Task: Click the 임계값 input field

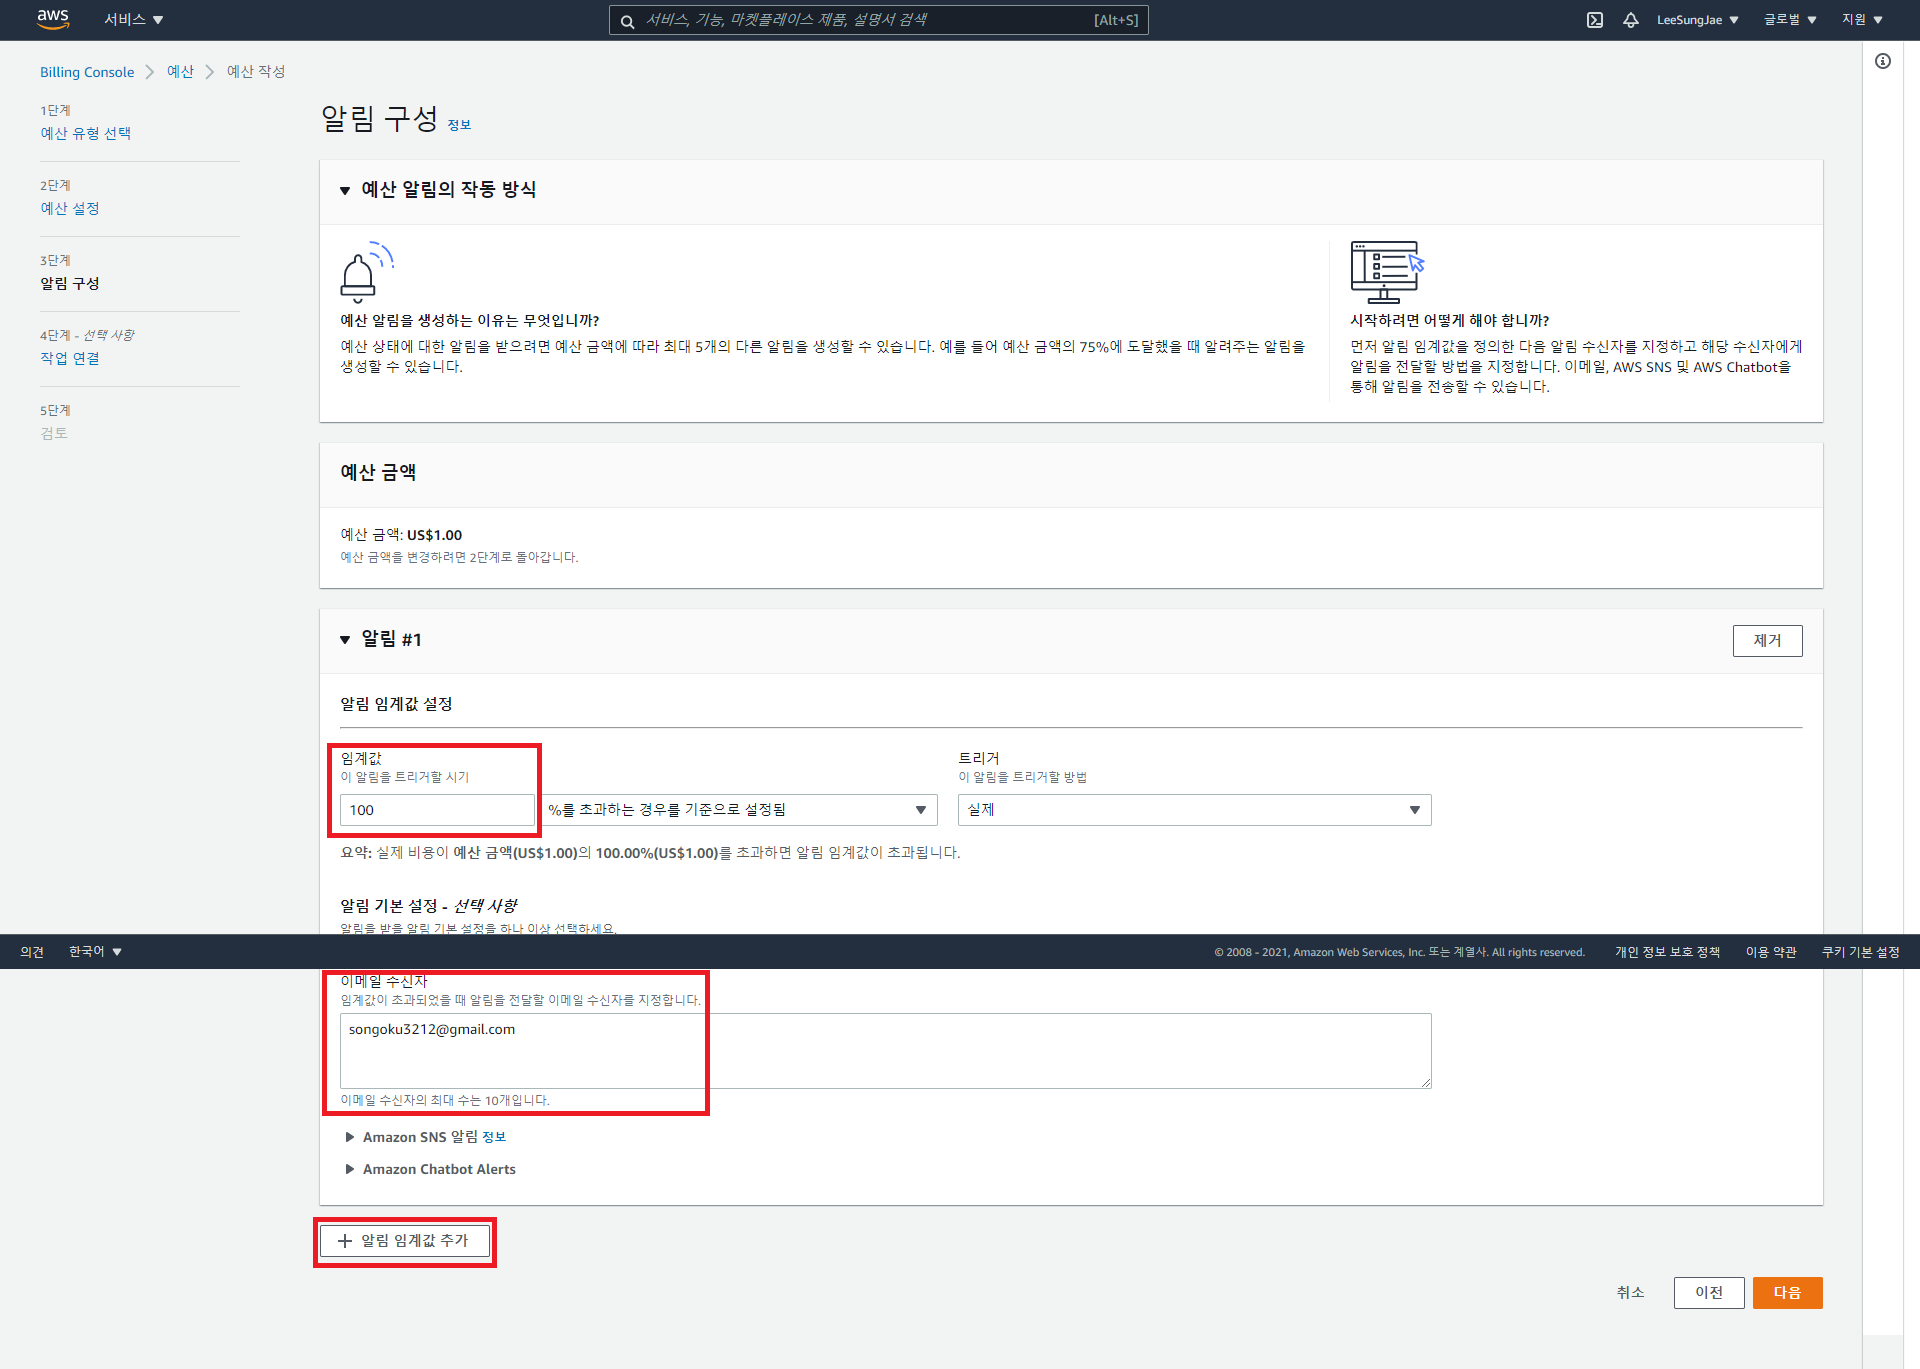Action: click(x=437, y=810)
